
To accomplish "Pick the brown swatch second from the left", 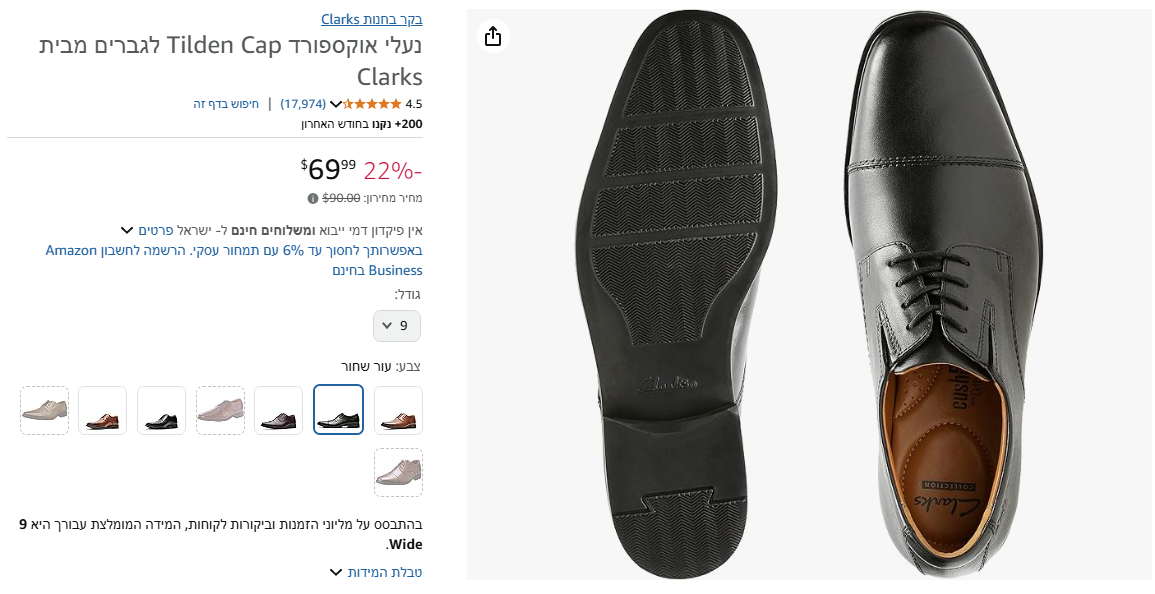I will (x=103, y=410).
